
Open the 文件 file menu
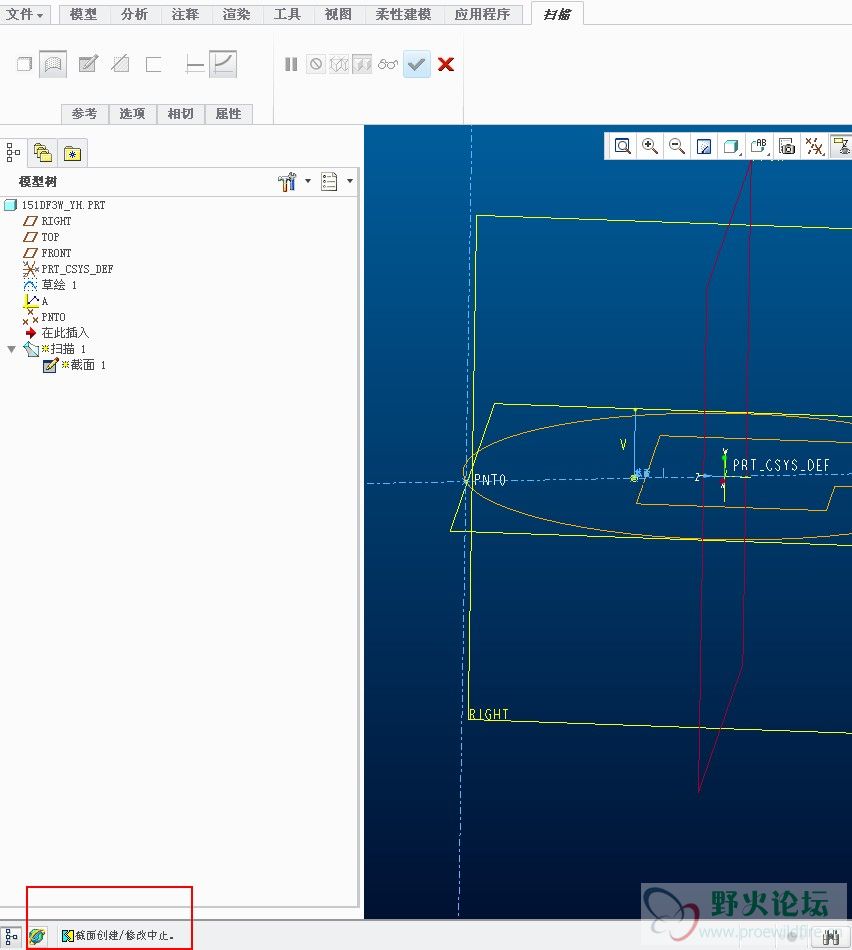pyautogui.click(x=25, y=14)
